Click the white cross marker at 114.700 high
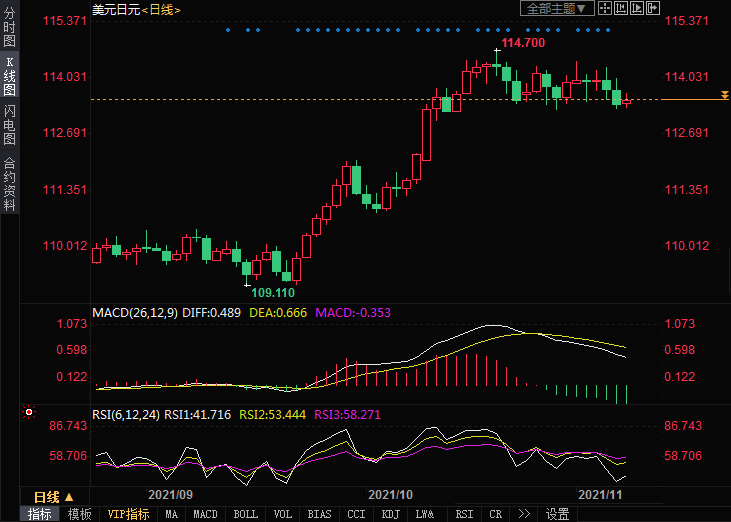 pyautogui.click(x=497, y=49)
